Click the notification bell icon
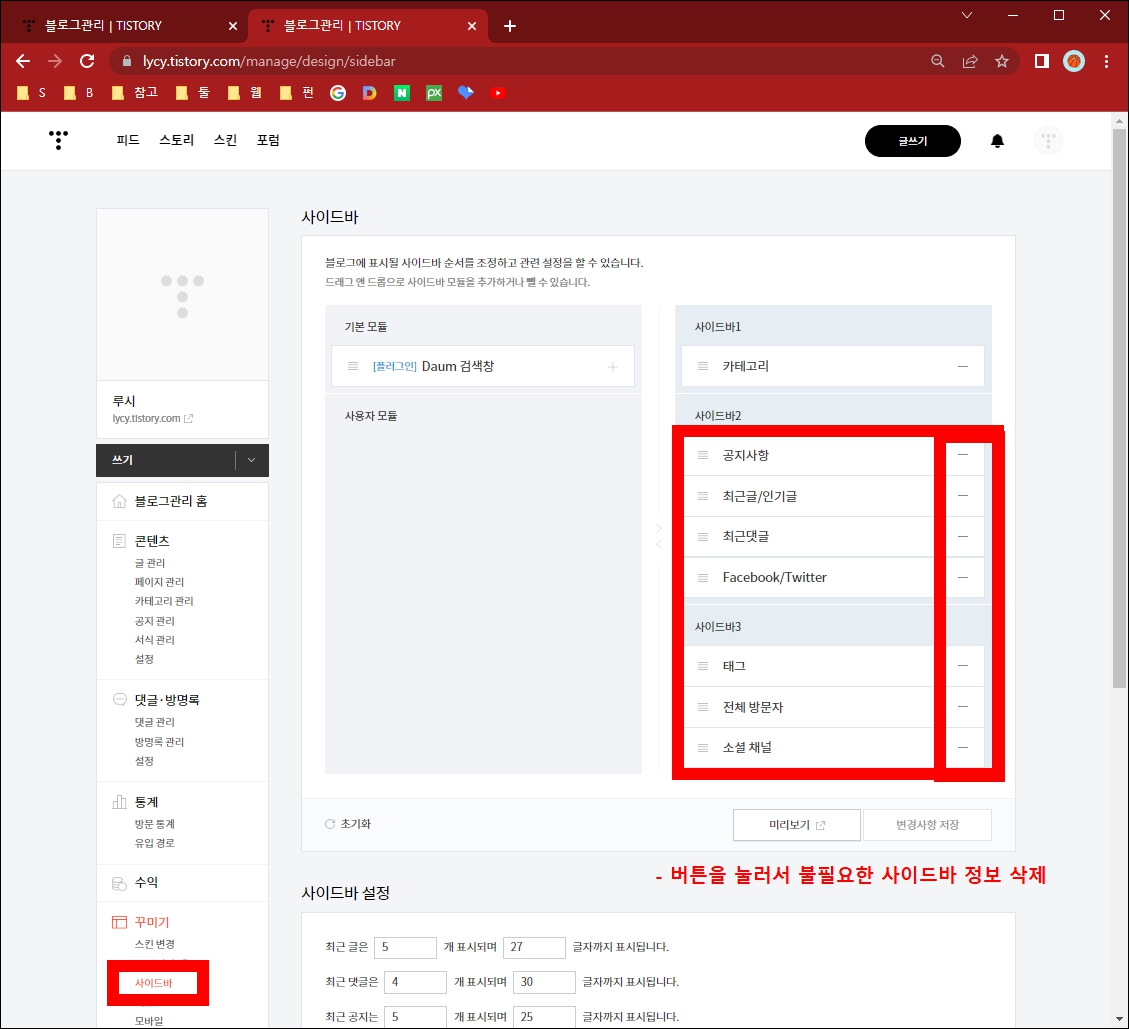The image size is (1129, 1029). [997, 141]
